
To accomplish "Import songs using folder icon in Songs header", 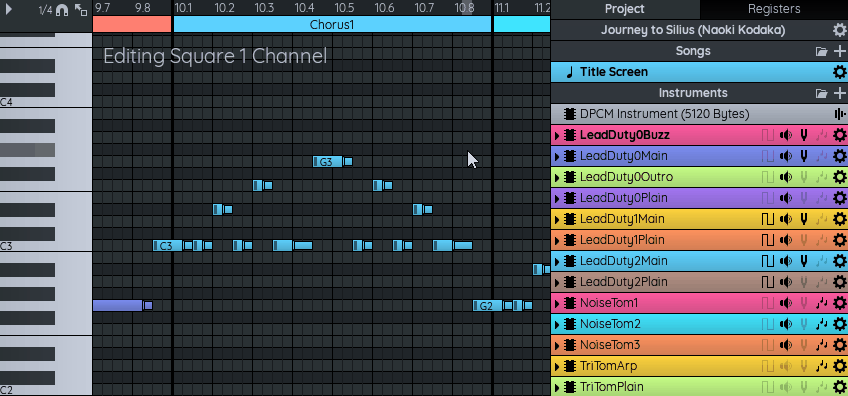I will 822,51.
